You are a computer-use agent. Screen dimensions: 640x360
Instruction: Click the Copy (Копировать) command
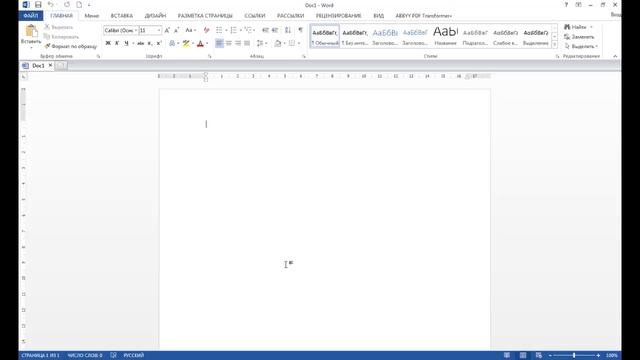pyautogui.click(x=61, y=37)
